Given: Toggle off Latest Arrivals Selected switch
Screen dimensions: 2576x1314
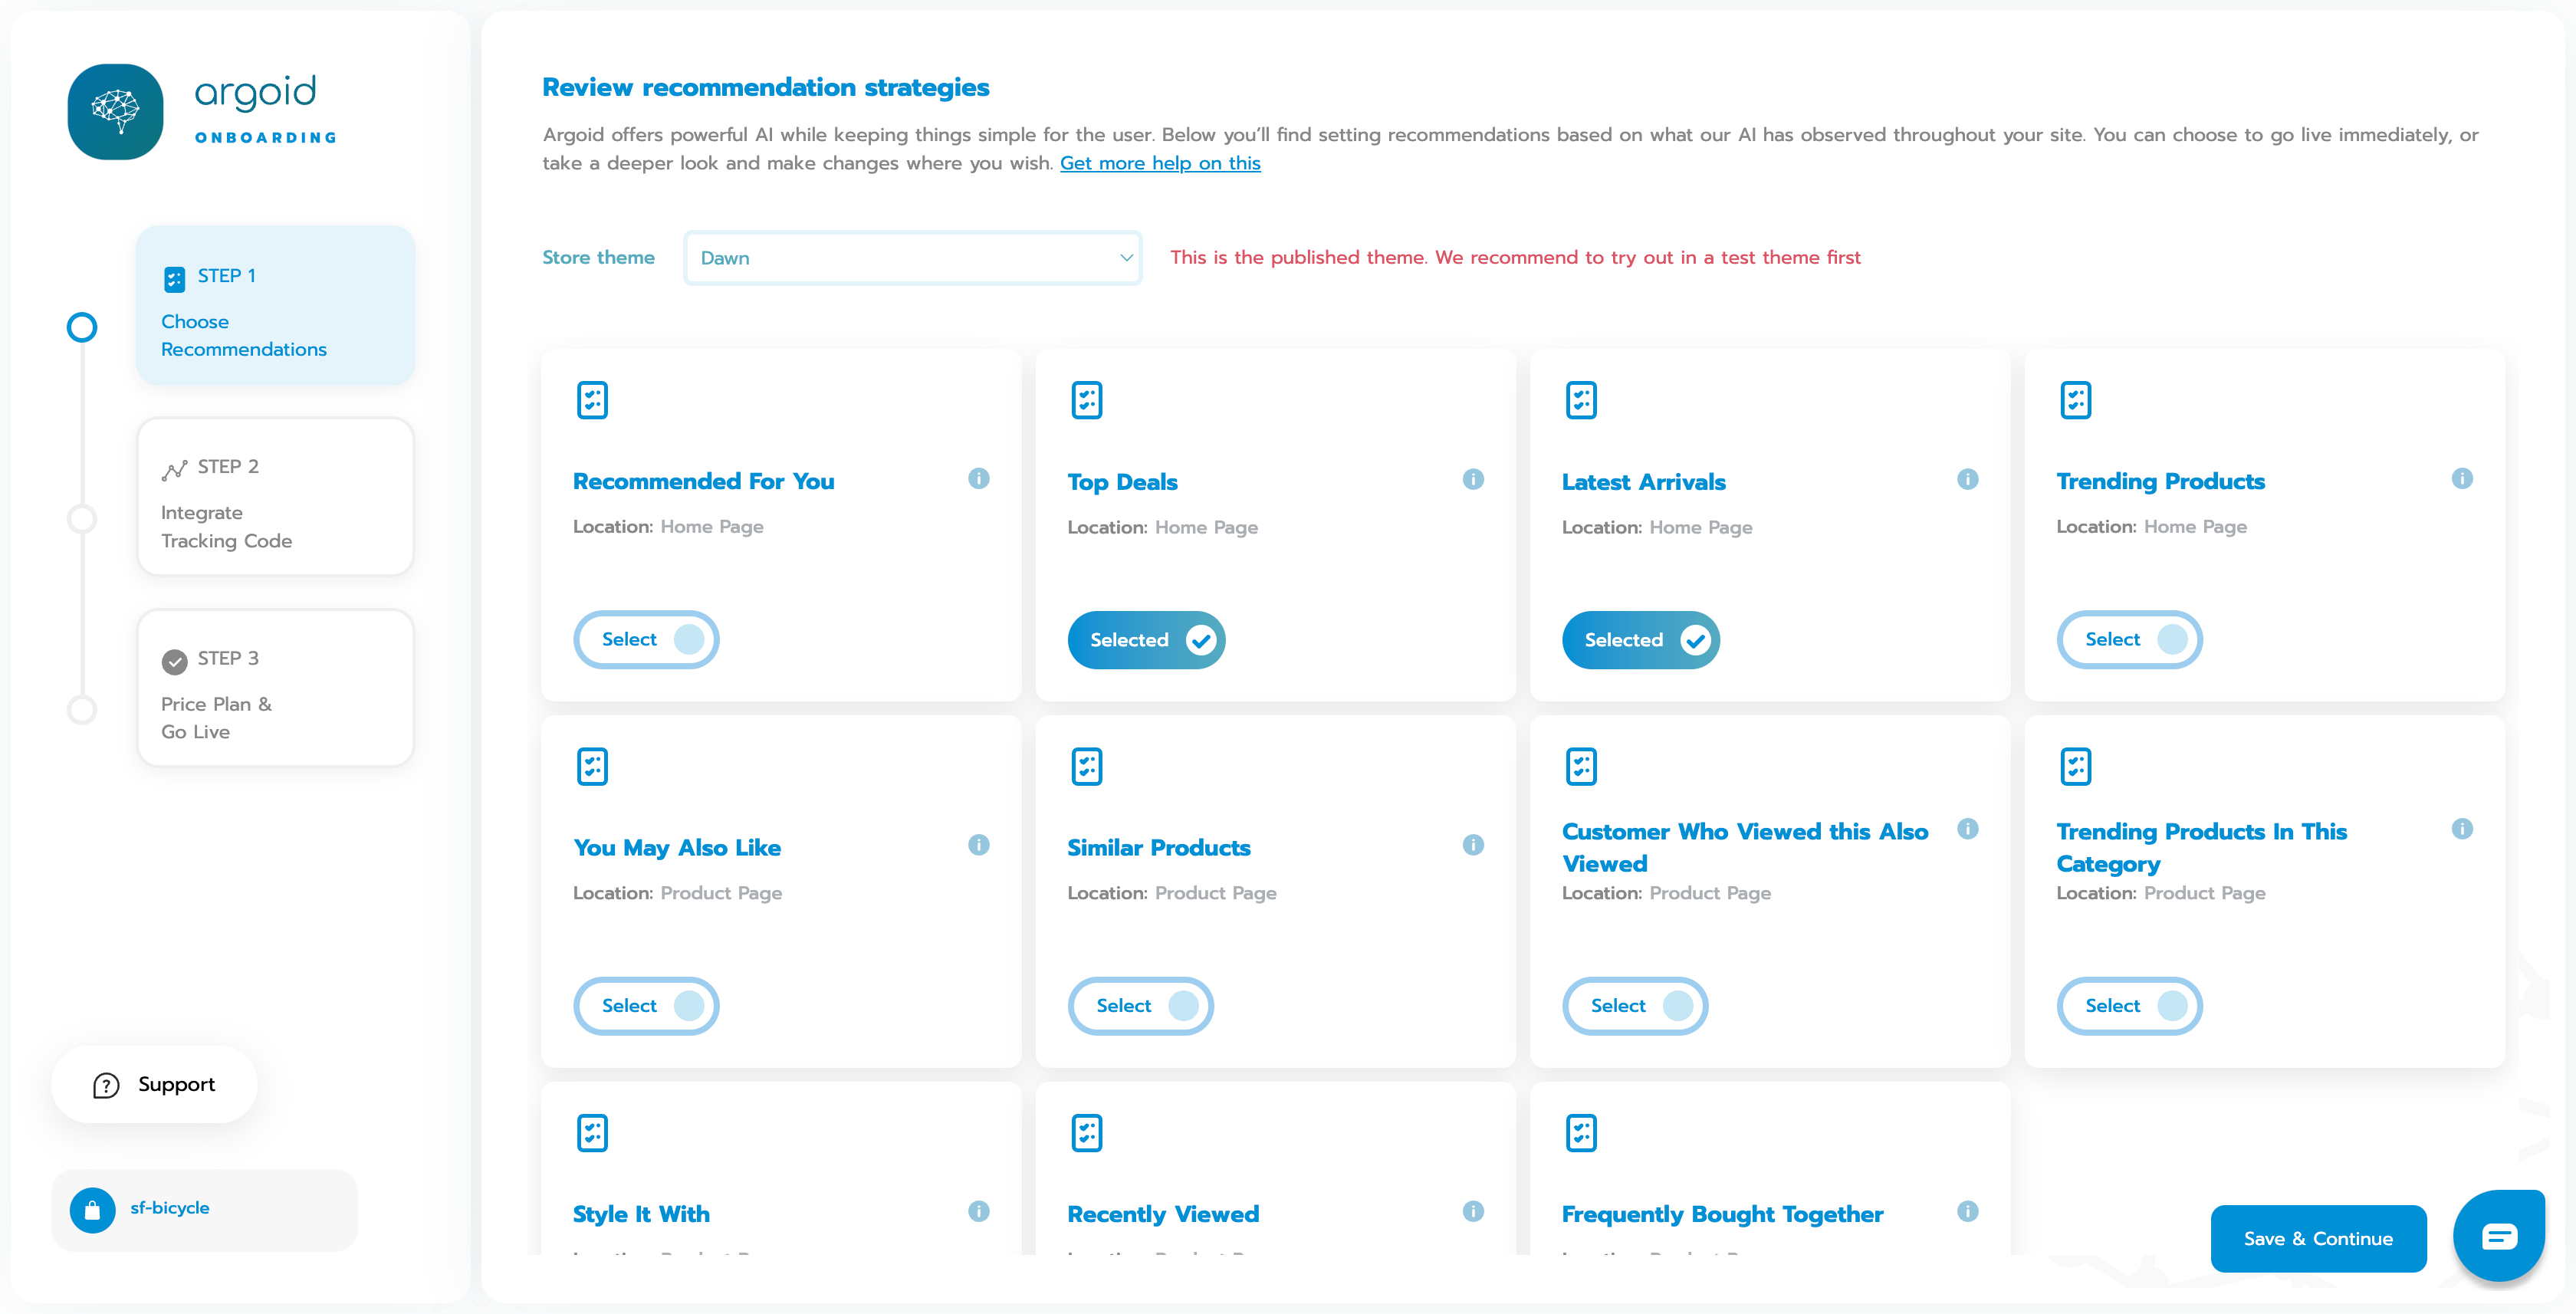Looking at the screenshot, I should pyautogui.click(x=1640, y=640).
